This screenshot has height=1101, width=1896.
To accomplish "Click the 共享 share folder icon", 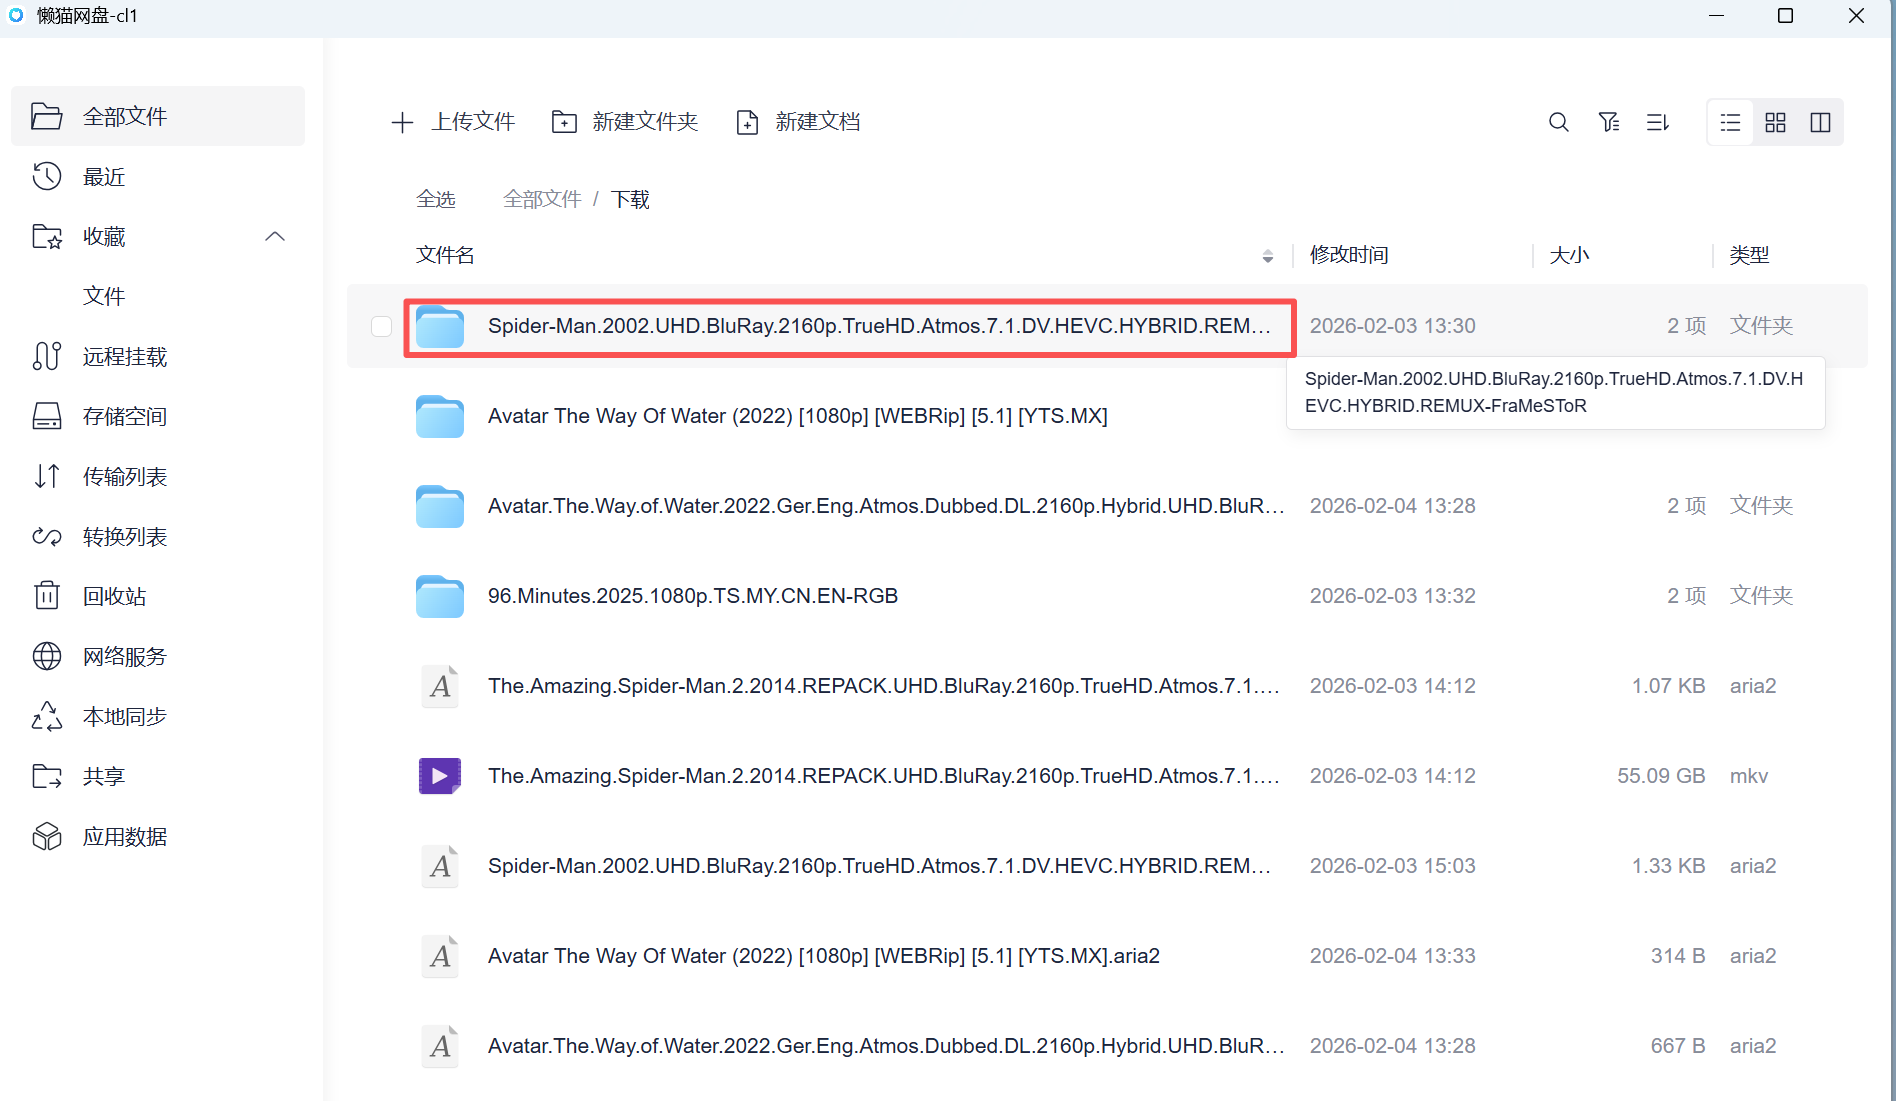I will tap(47, 776).
